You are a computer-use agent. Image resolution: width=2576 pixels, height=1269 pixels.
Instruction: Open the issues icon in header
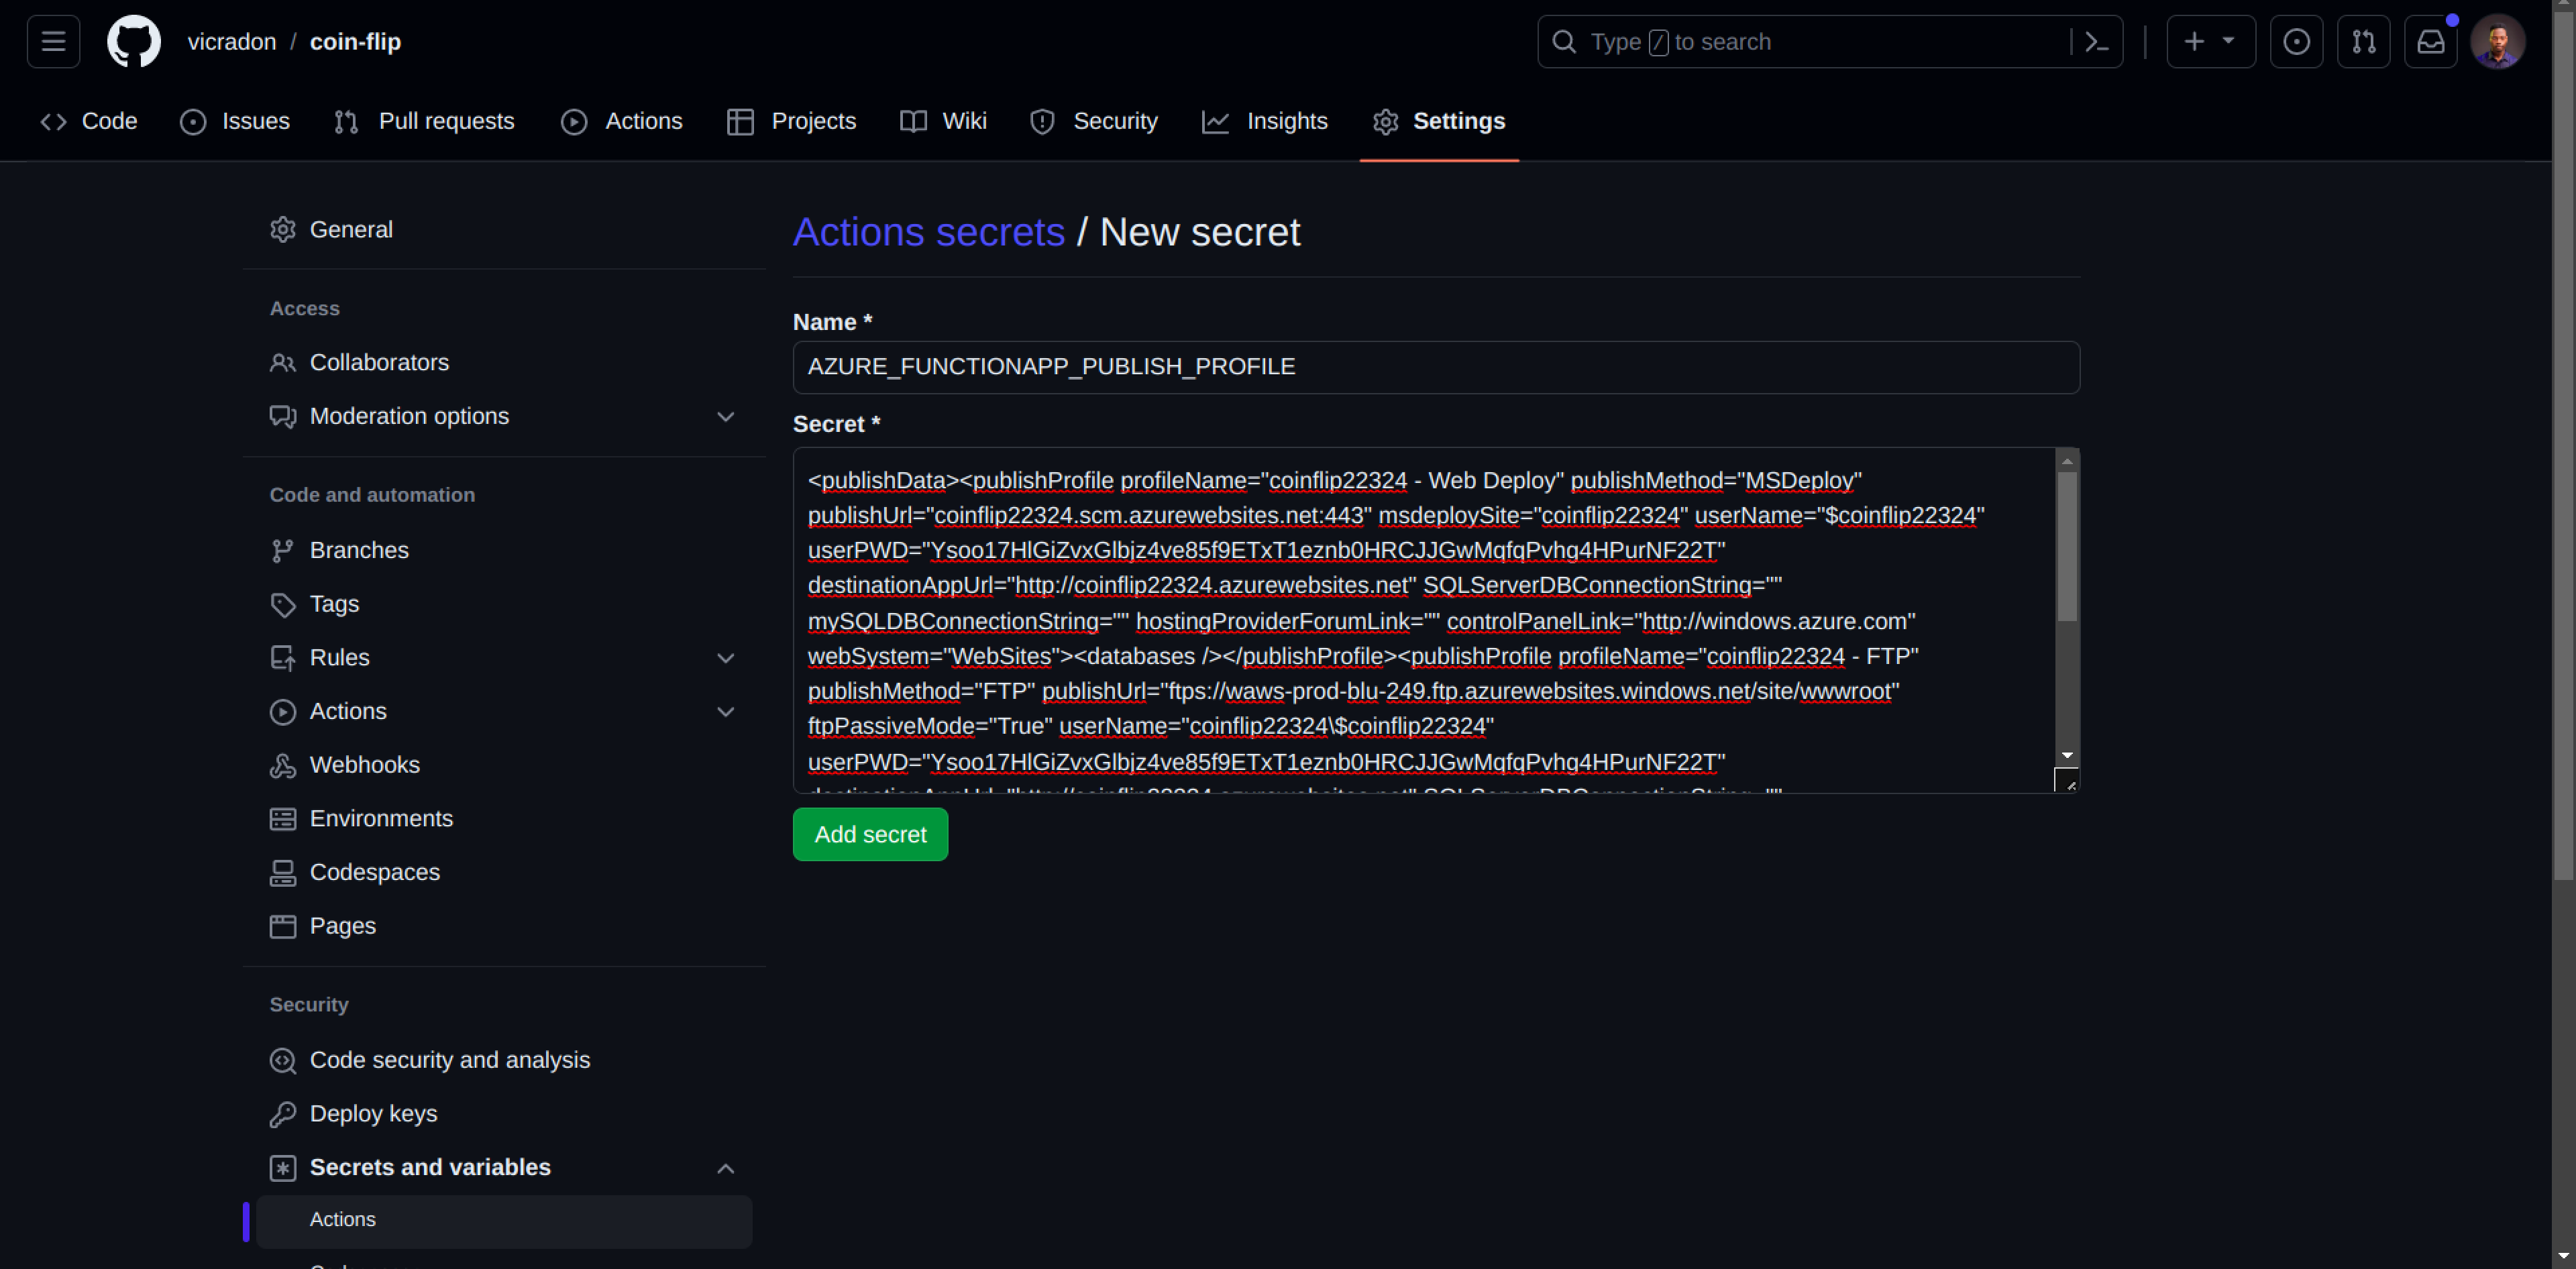click(2296, 42)
